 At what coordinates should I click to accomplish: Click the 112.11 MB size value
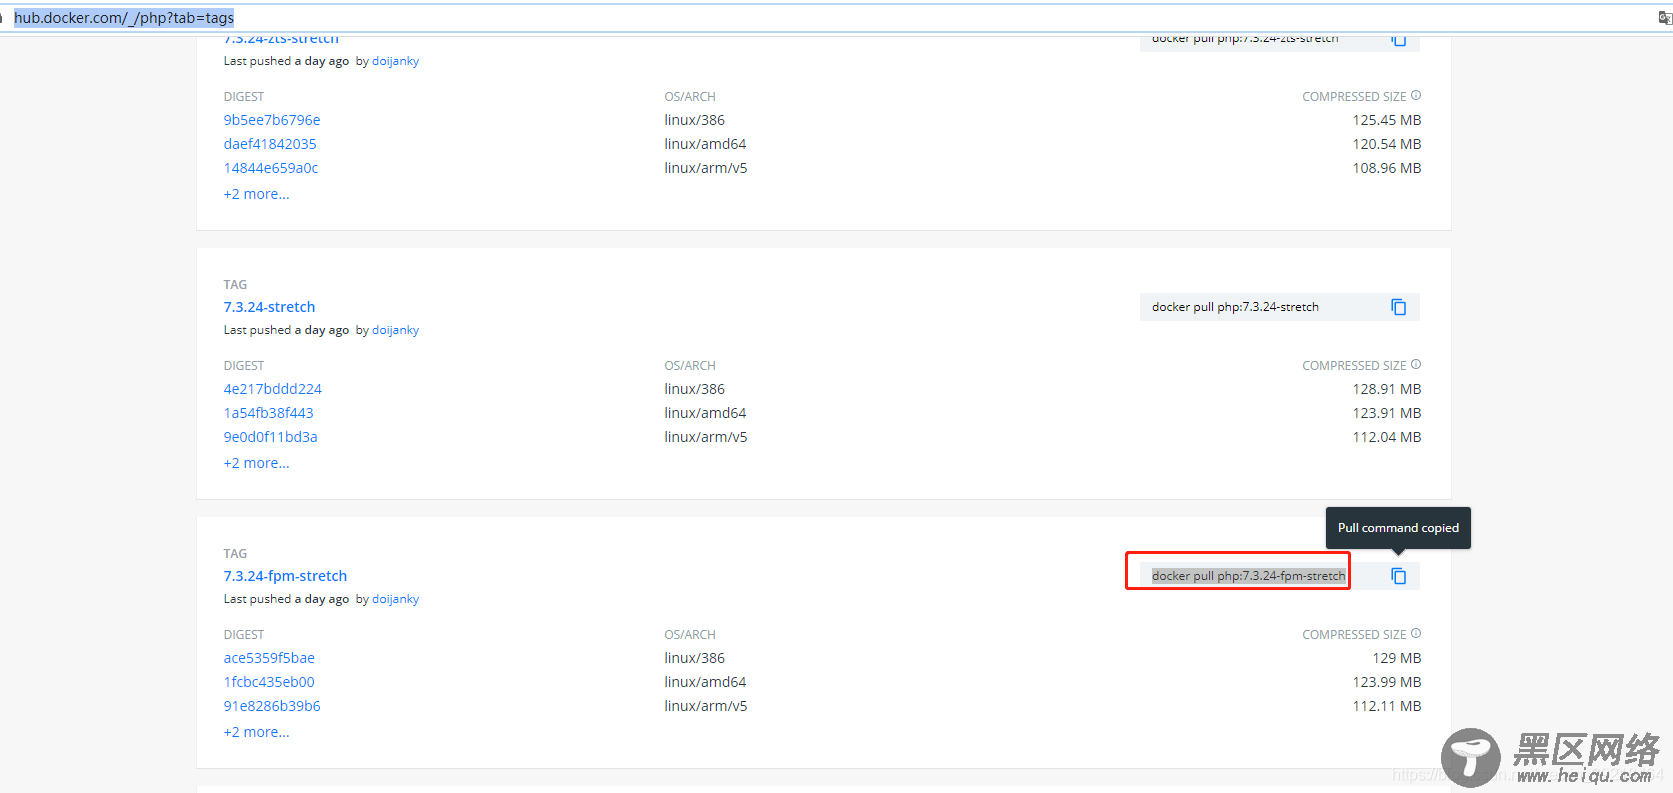pos(1387,706)
